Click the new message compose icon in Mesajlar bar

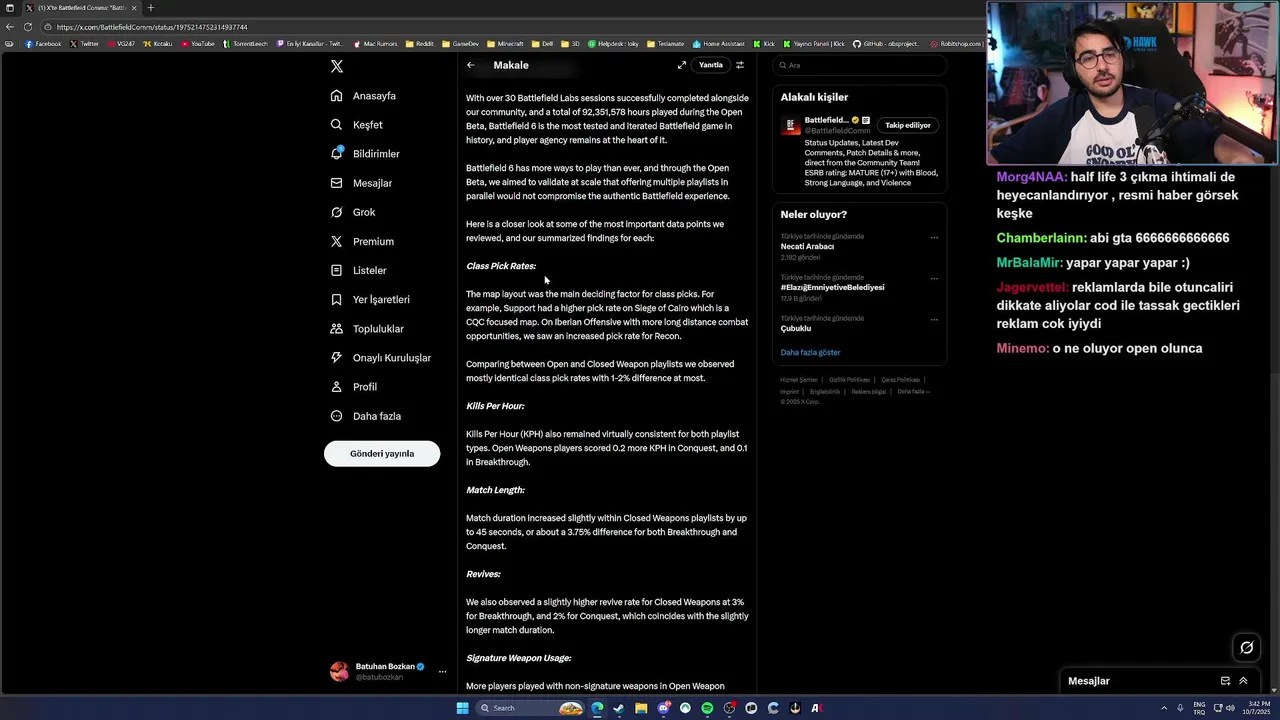coord(1225,681)
